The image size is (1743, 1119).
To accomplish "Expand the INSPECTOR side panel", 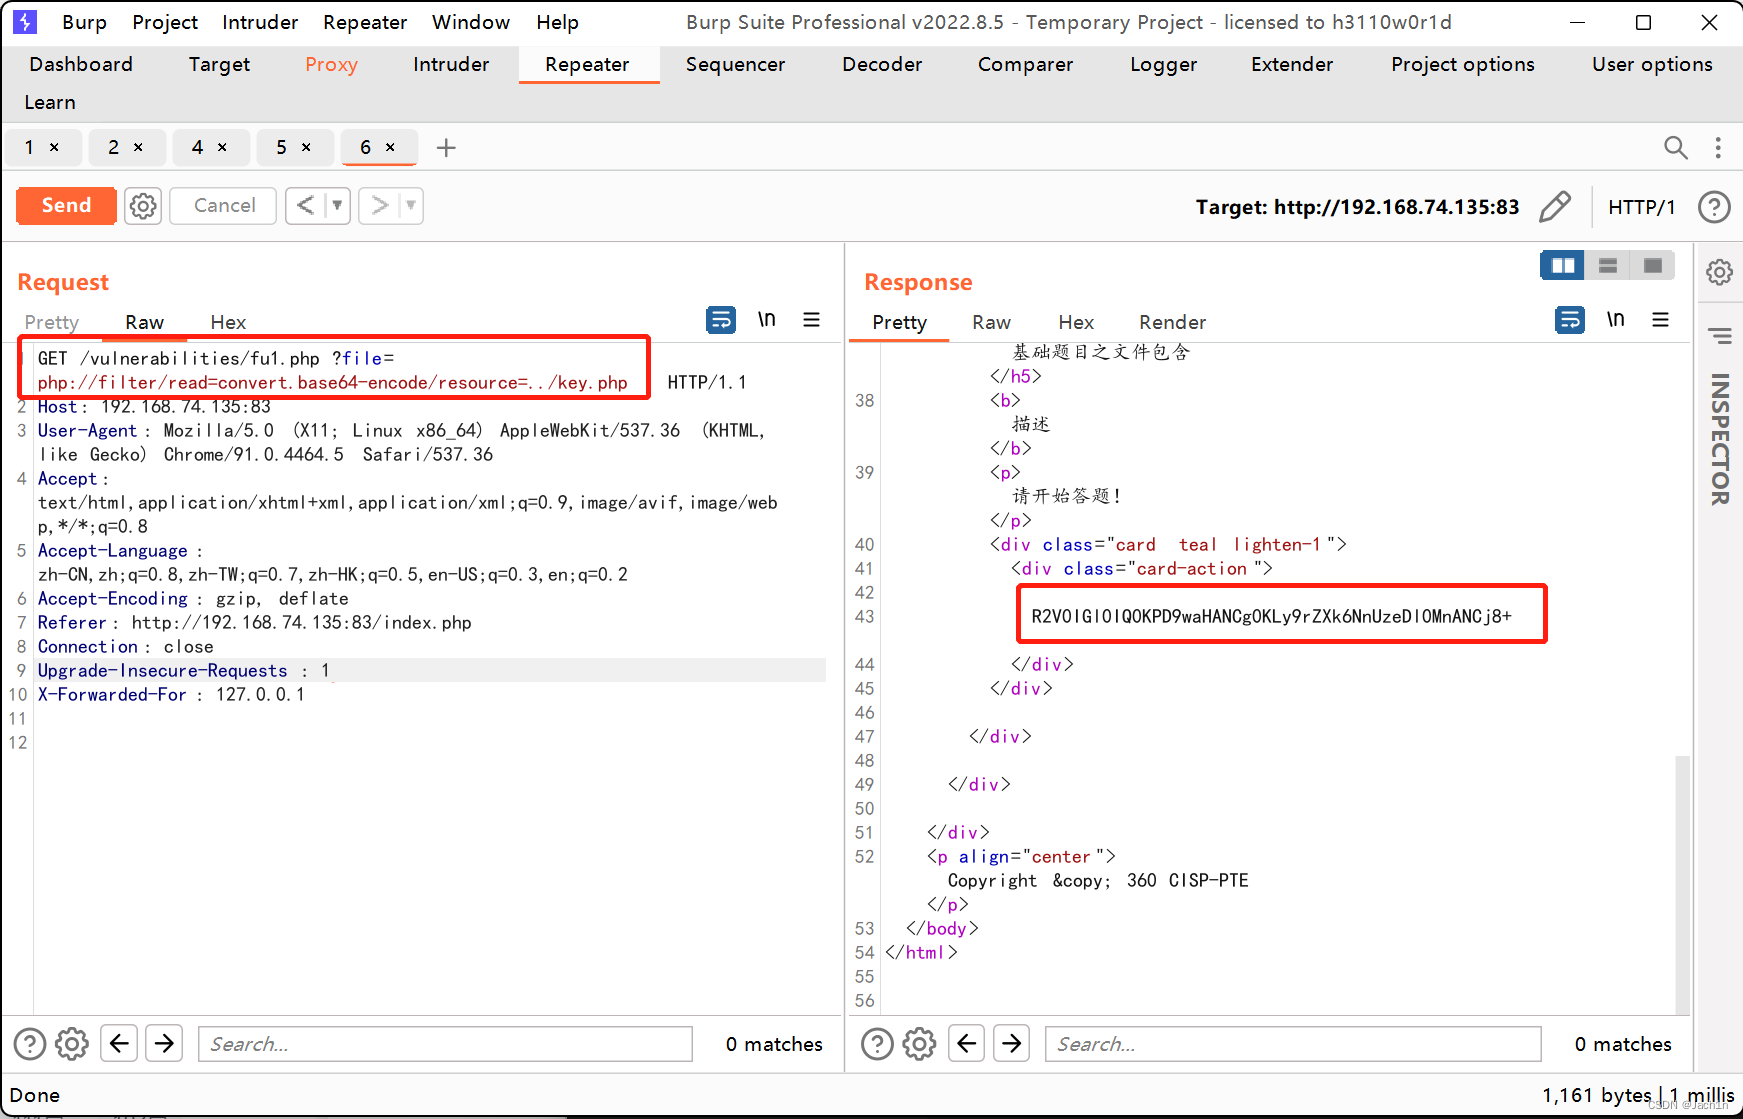I will tap(1720, 439).
